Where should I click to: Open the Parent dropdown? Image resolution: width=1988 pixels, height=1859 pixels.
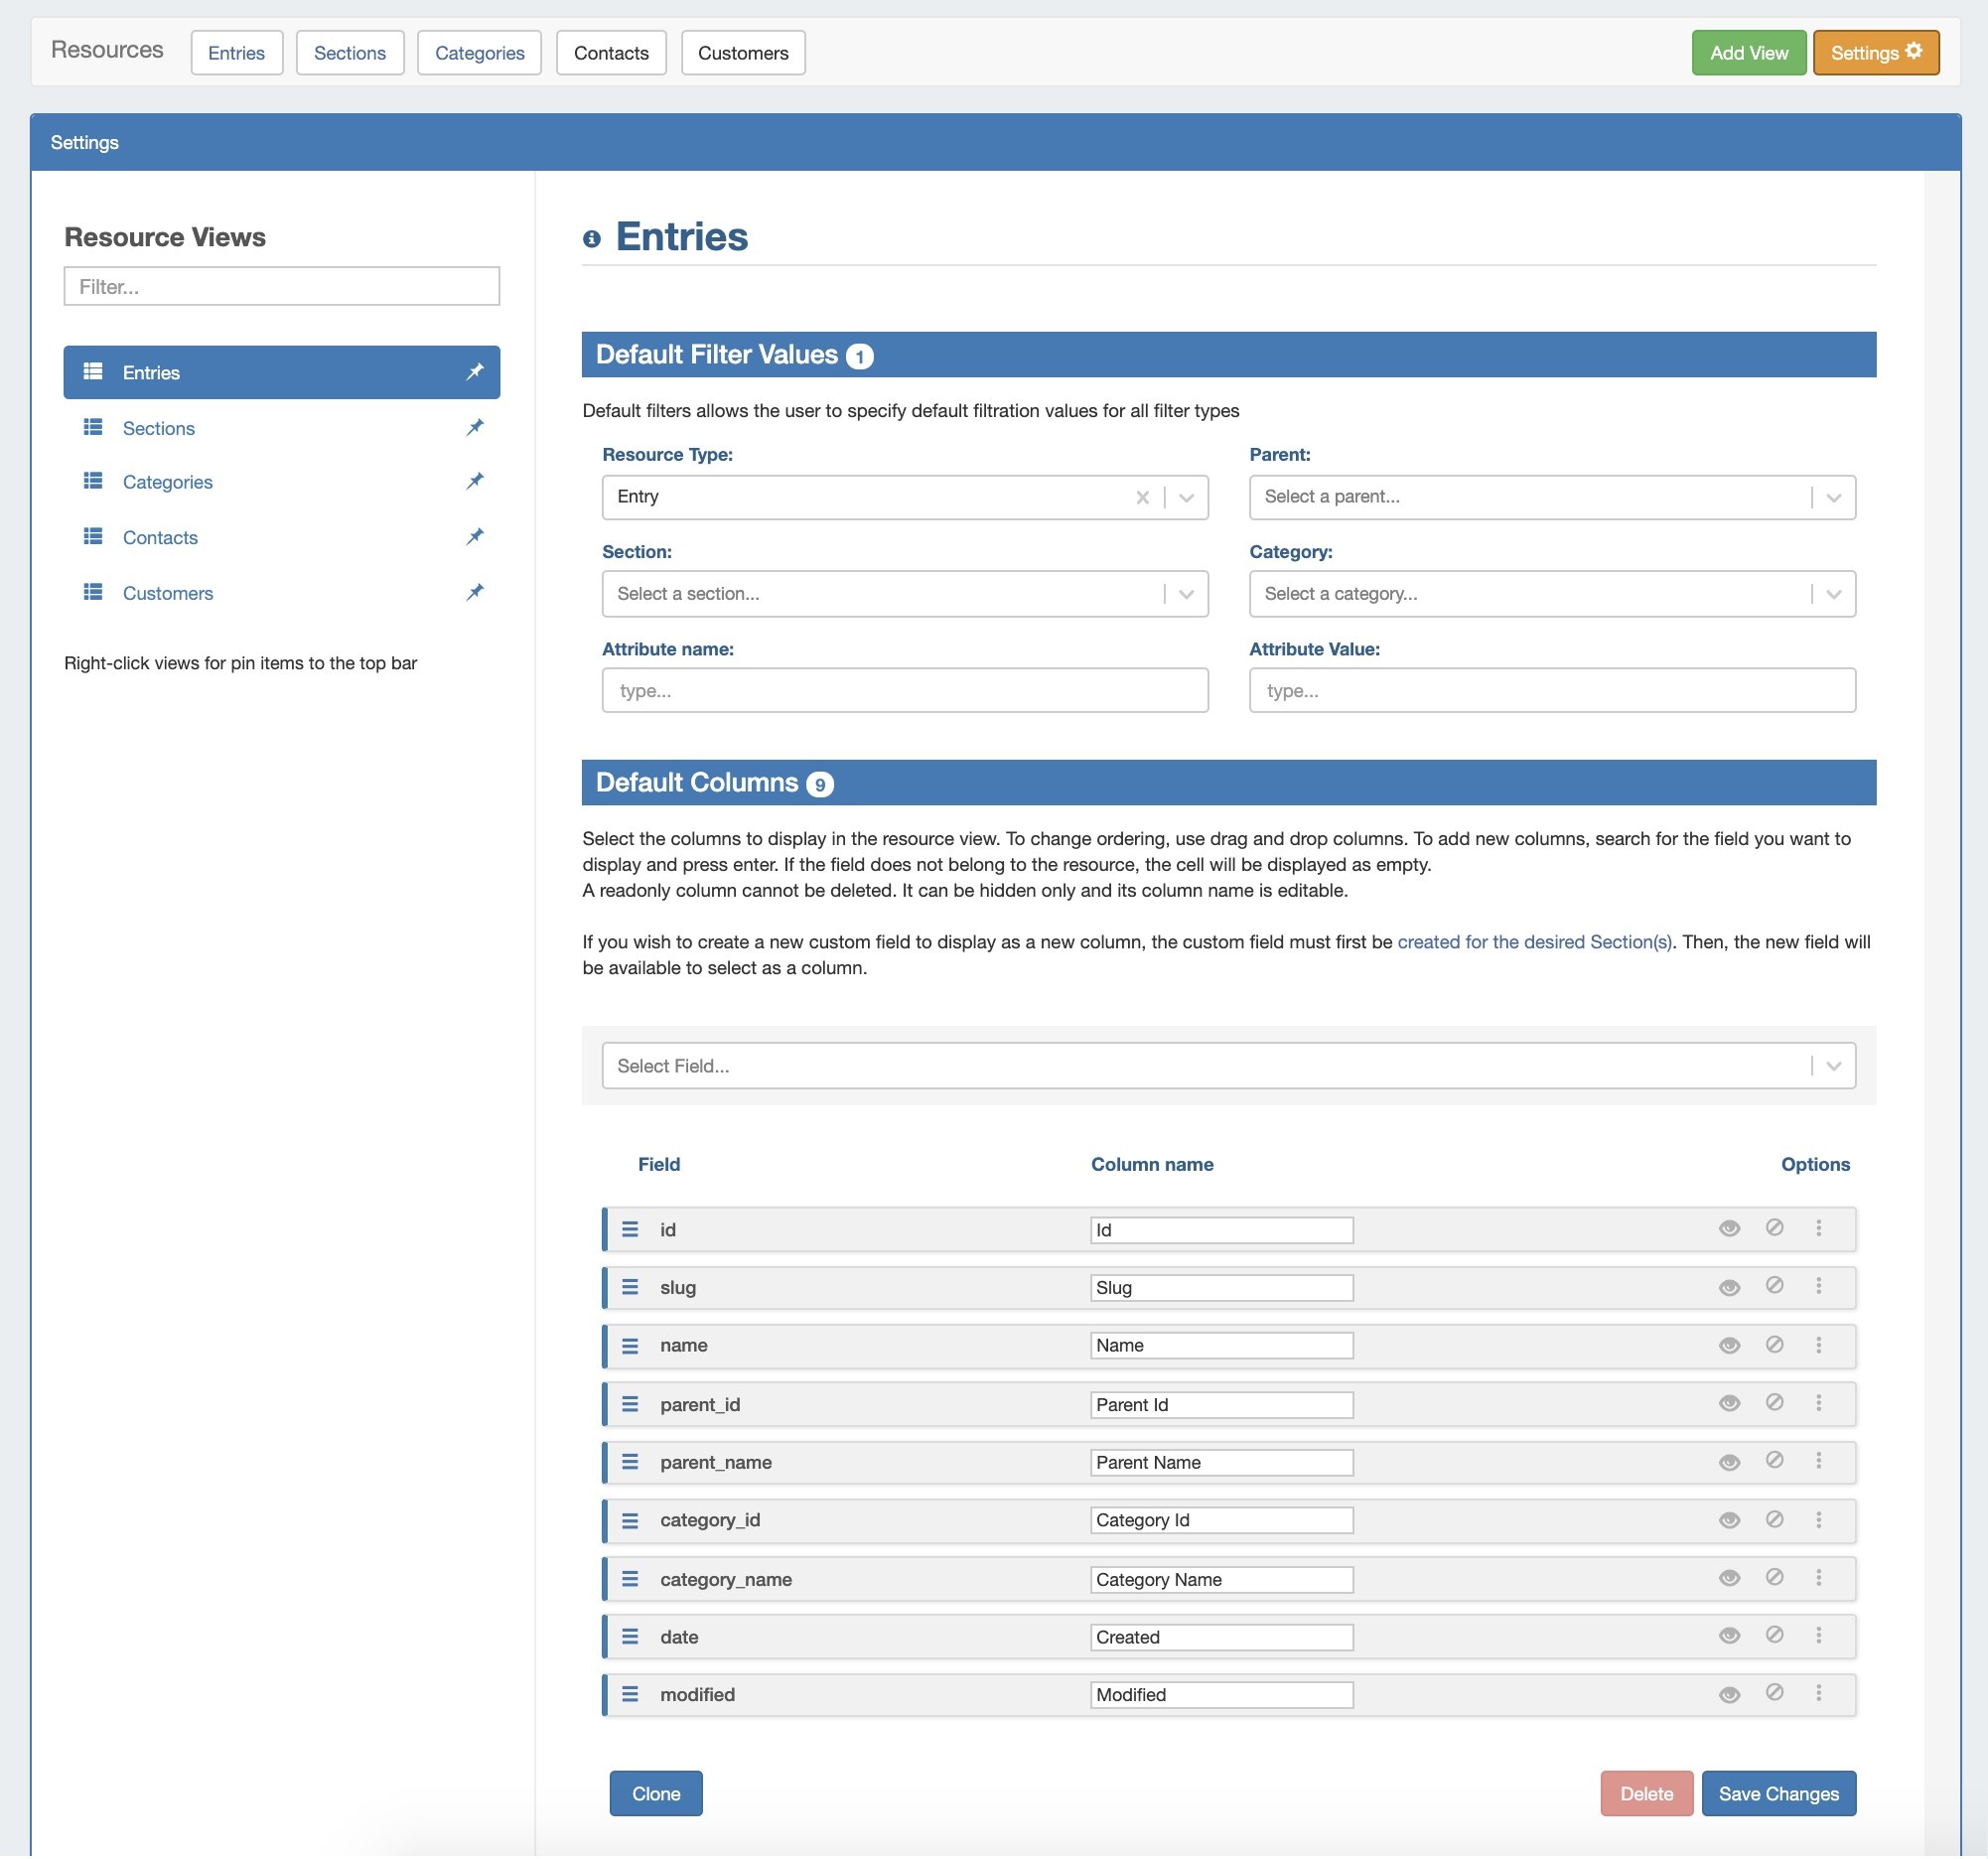click(x=1552, y=498)
